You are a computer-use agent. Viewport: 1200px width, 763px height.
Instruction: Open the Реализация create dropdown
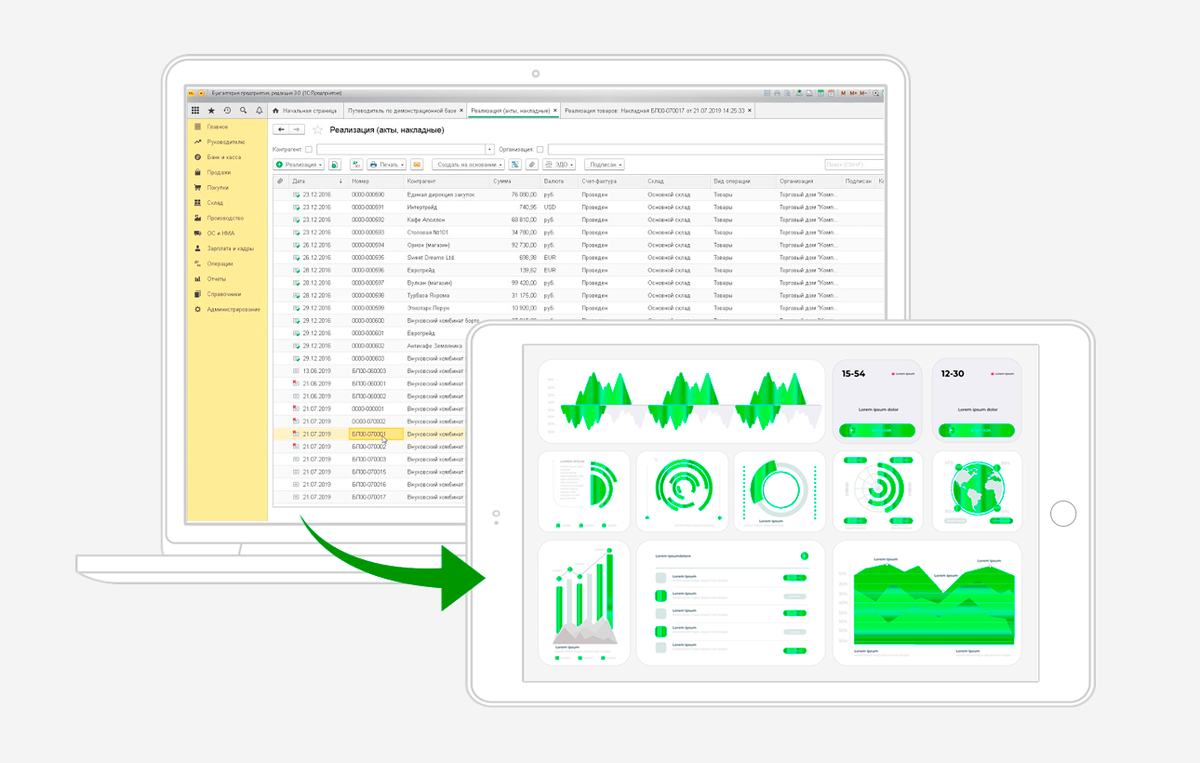(299, 164)
